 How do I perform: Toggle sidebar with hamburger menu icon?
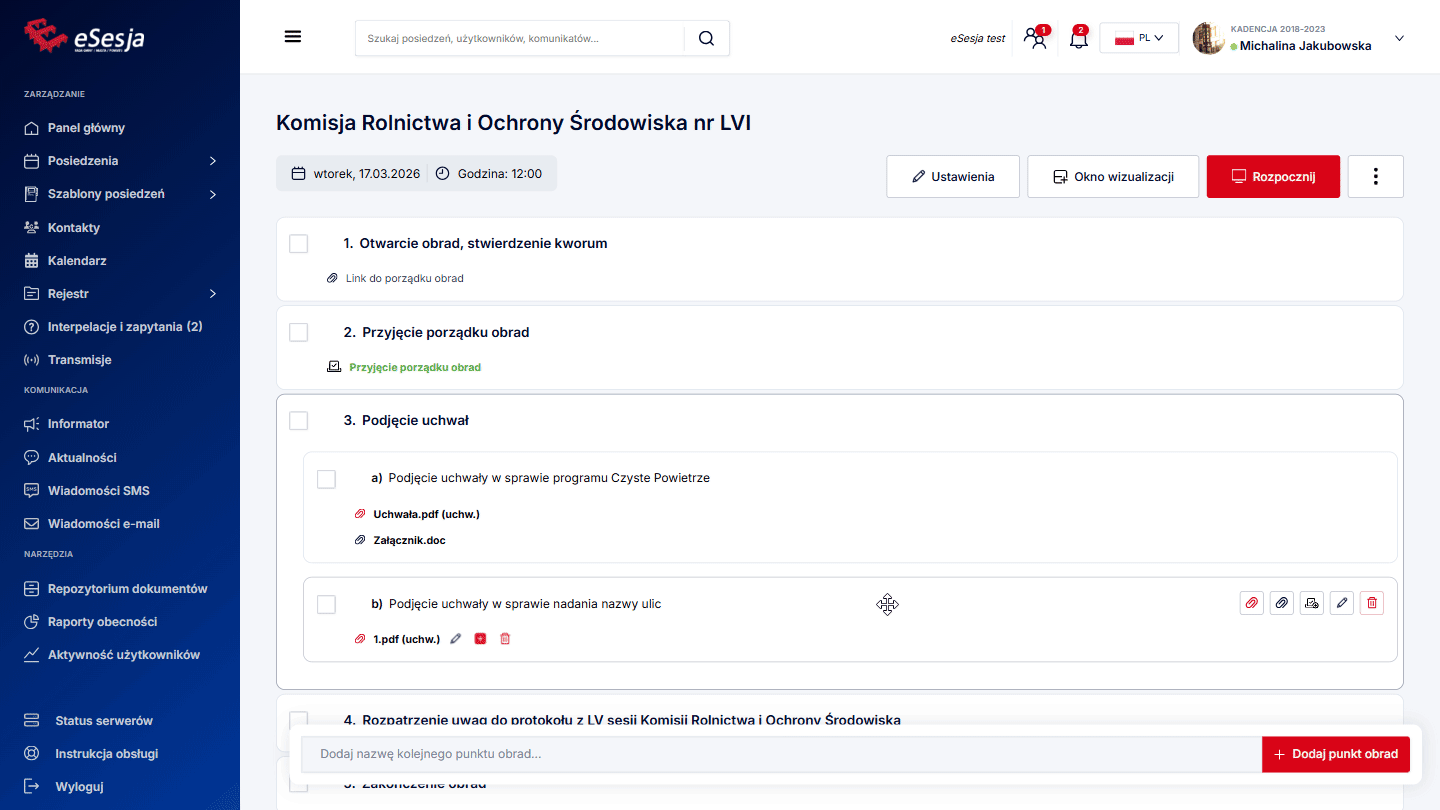(x=293, y=37)
